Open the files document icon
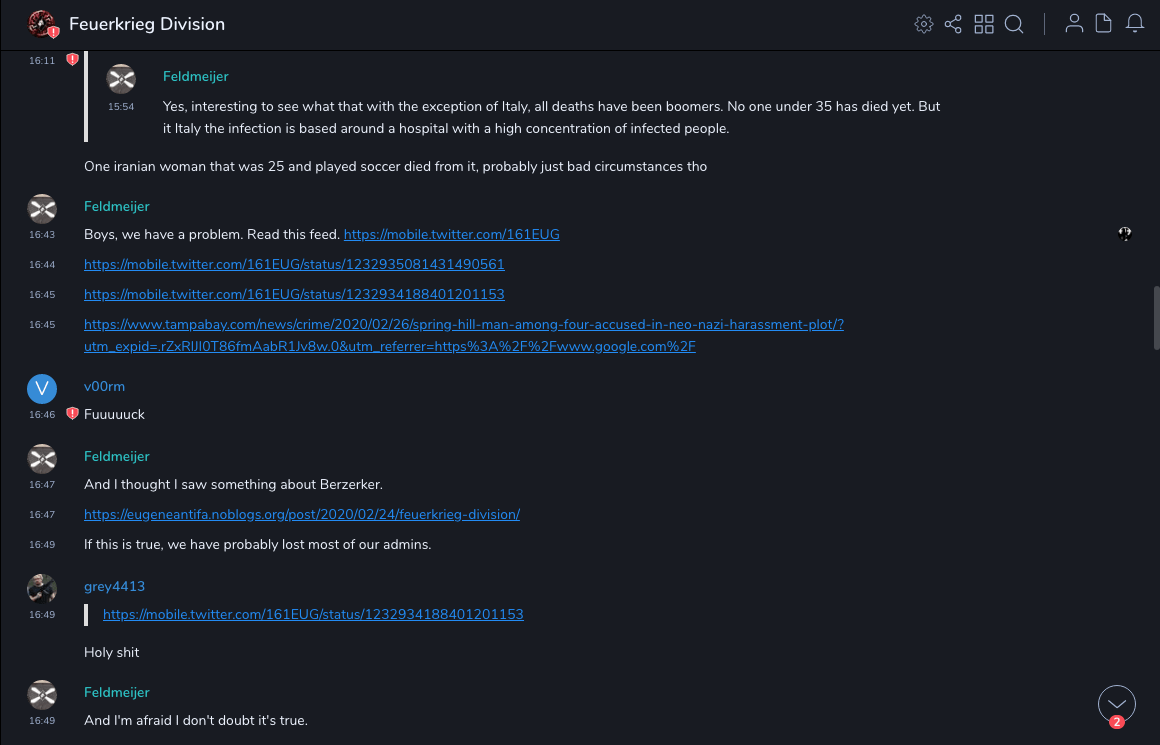This screenshot has width=1160, height=745. pyautogui.click(x=1104, y=24)
